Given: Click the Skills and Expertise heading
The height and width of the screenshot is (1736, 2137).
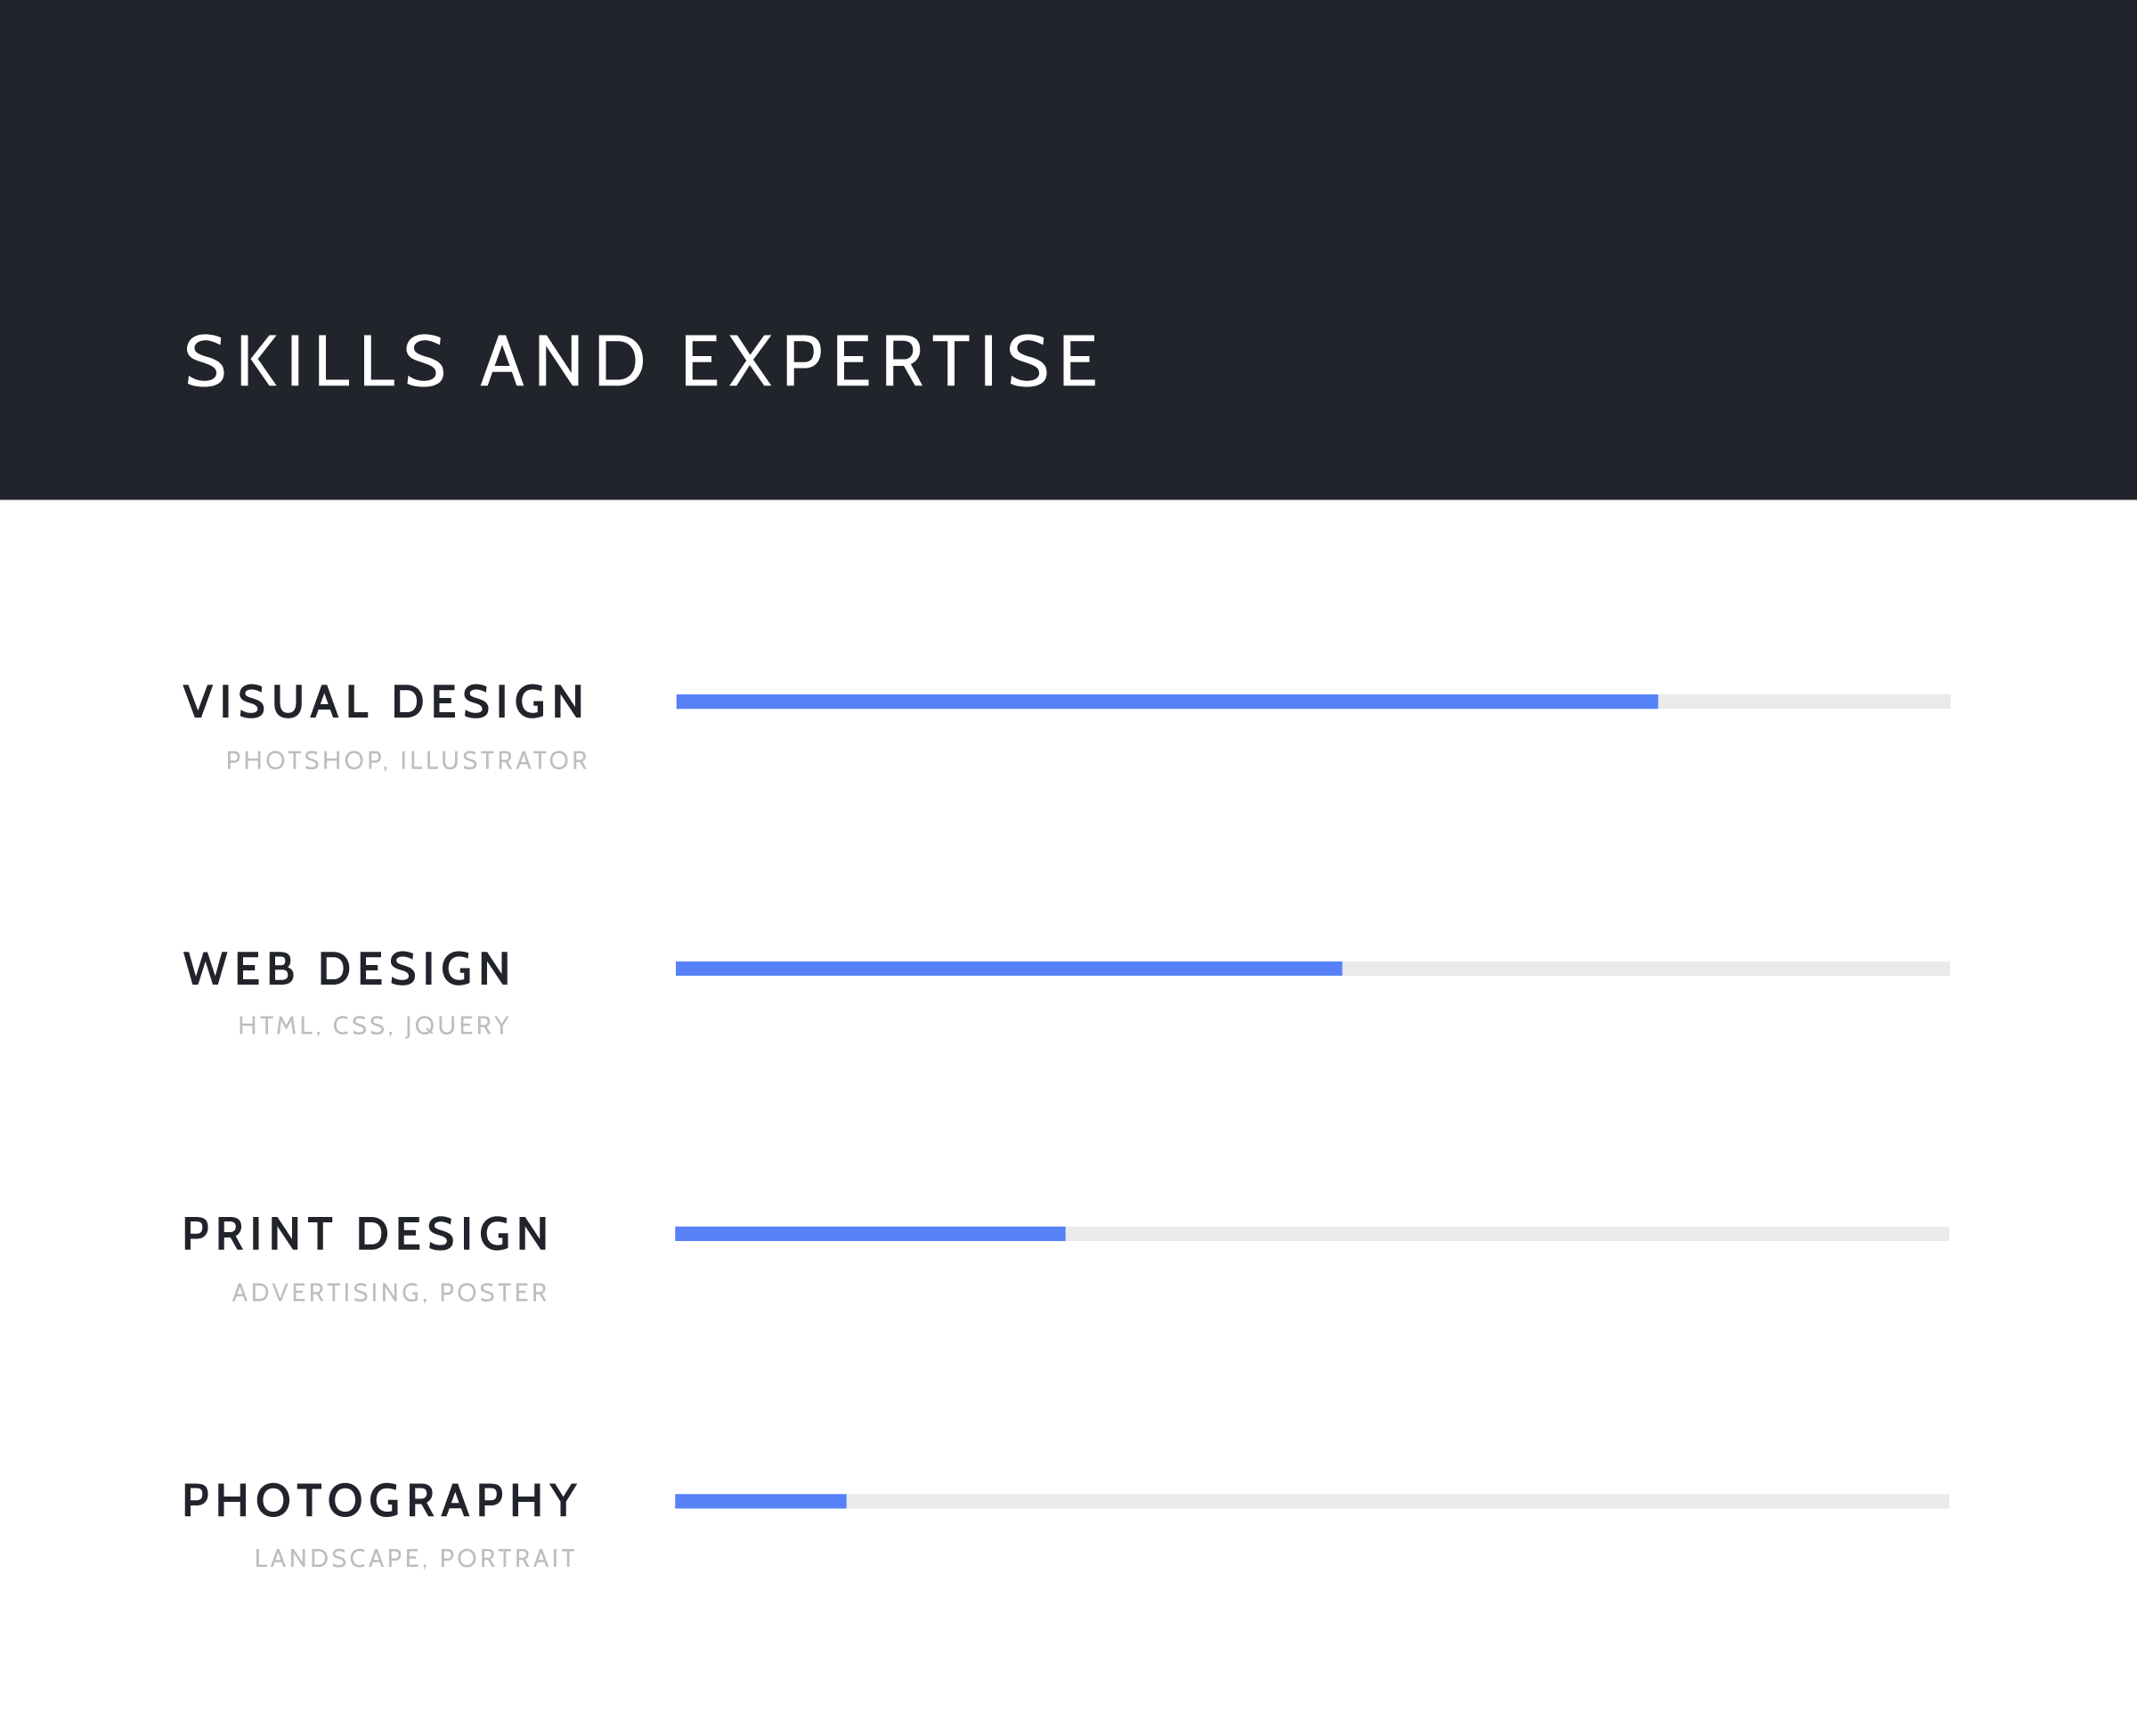Looking at the screenshot, I should [641, 360].
